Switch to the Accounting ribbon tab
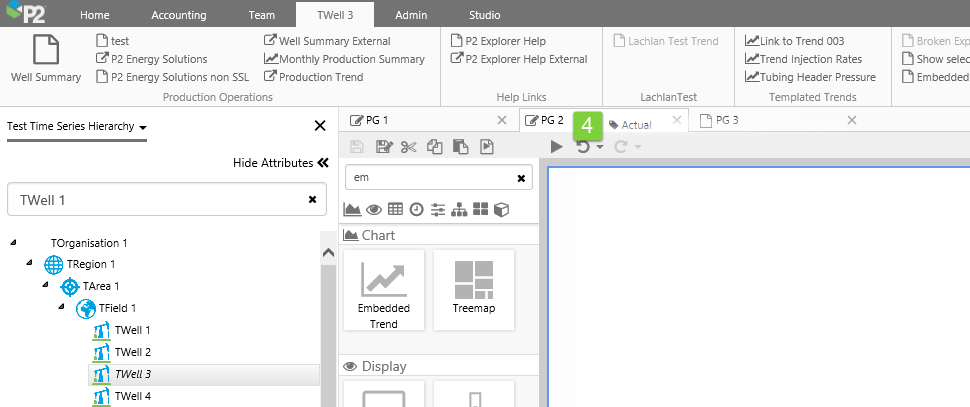The width and height of the screenshot is (970, 407). 179,15
